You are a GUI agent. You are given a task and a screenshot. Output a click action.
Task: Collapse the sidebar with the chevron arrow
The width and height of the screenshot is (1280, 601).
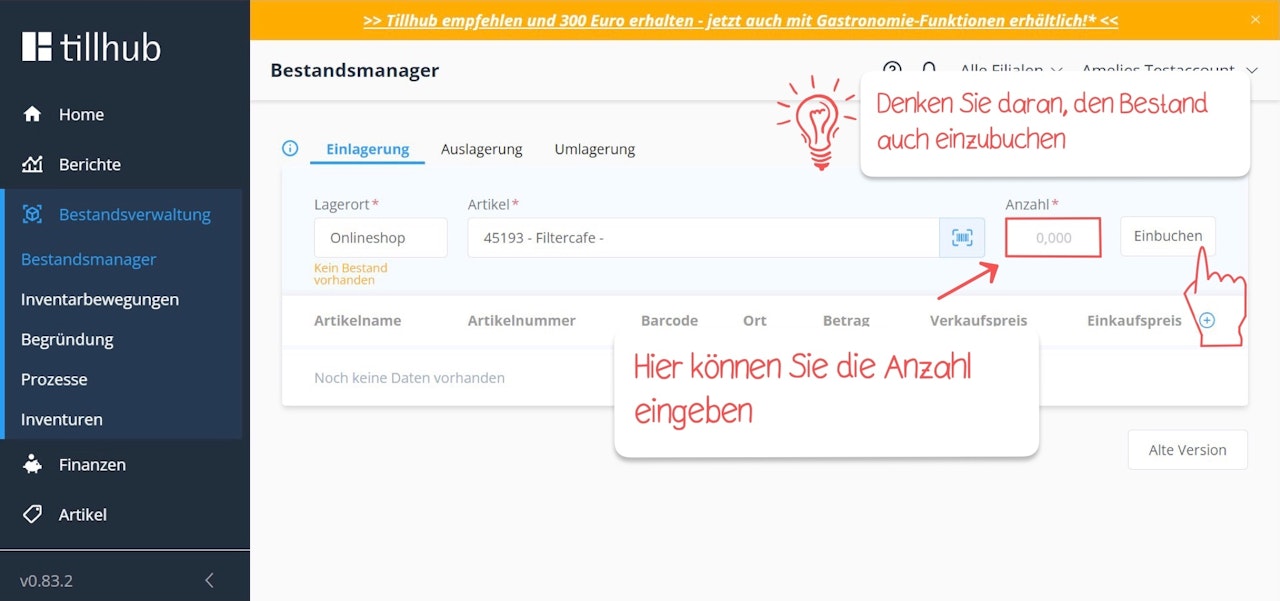(209, 580)
